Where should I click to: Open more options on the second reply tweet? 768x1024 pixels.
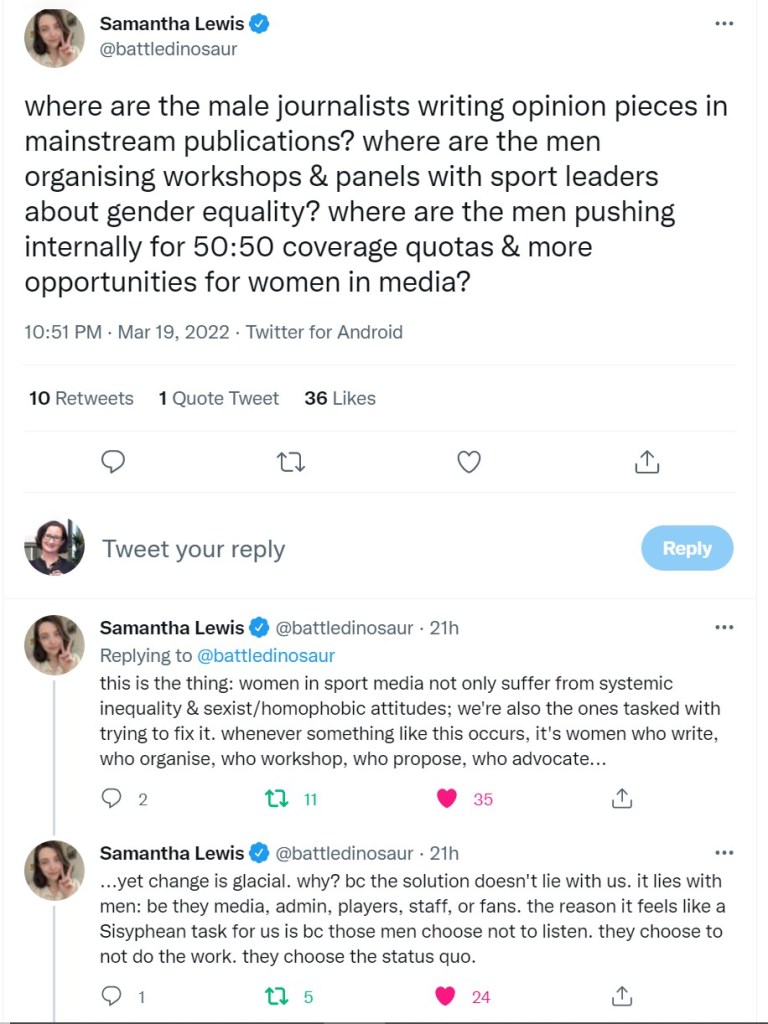pyautogui.click(x=724, y=853)
